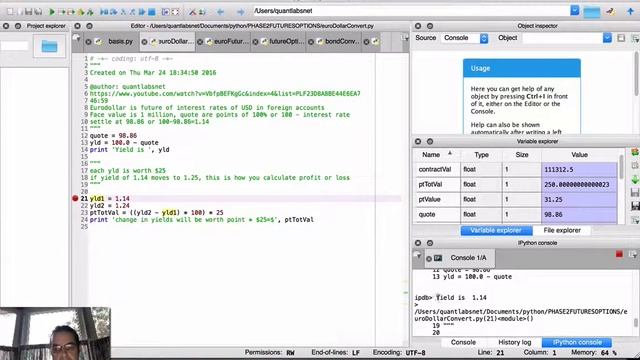The width and height of the screenshot is (640, 360).
Task: Sort variables by the Name column header
Action: point(437,155)
